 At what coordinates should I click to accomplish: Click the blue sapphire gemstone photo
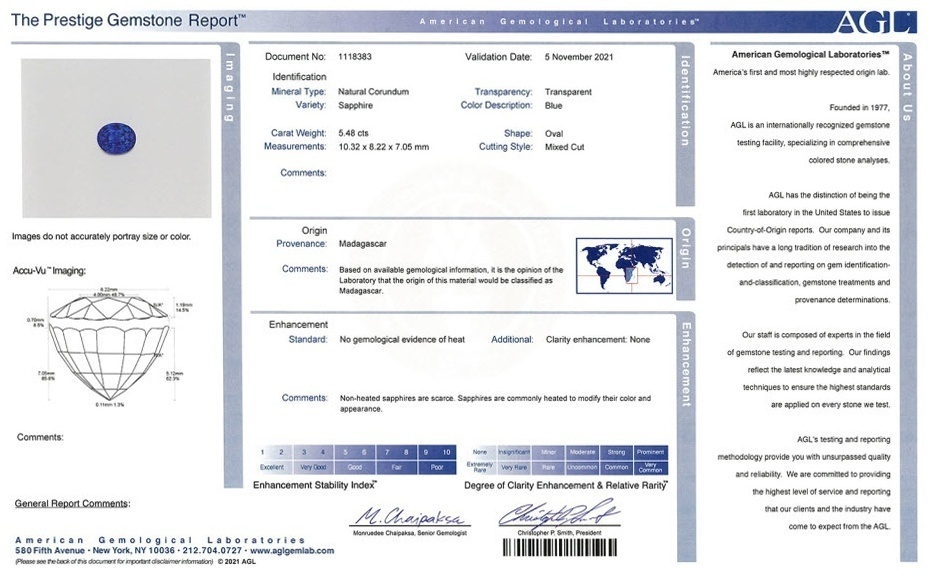[x=115, y=137]
